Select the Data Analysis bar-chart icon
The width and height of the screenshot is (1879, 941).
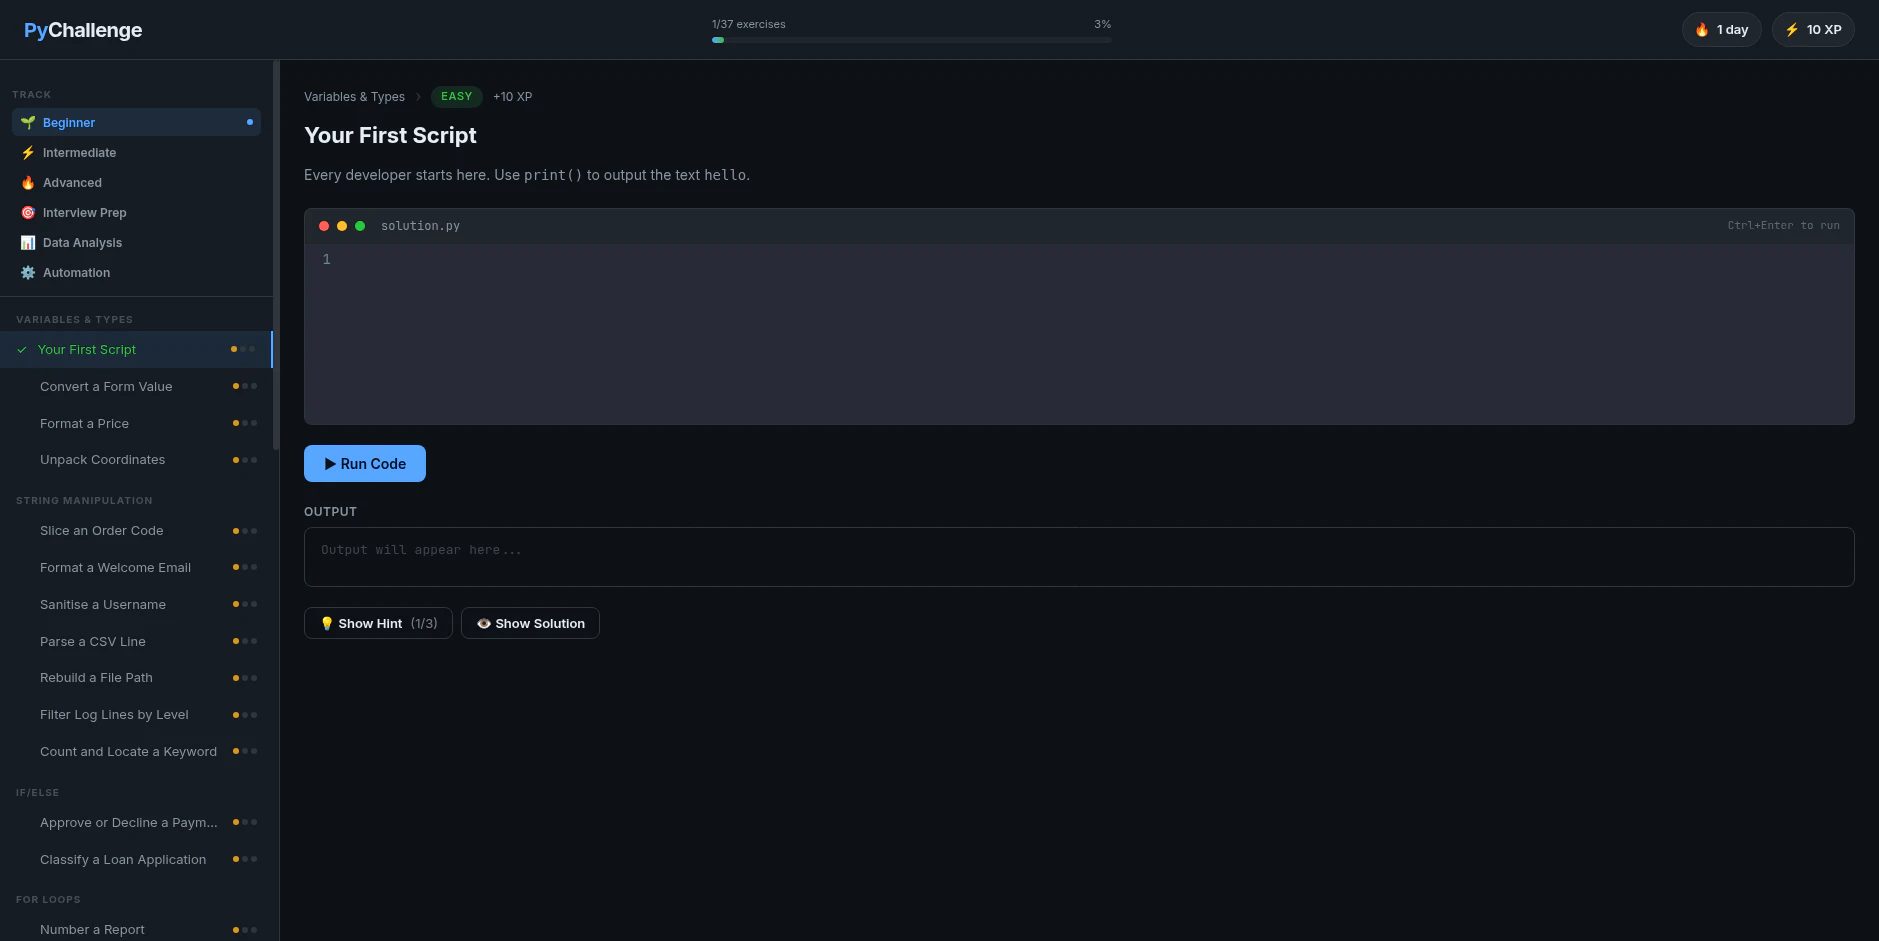click(x=28, y=242)
